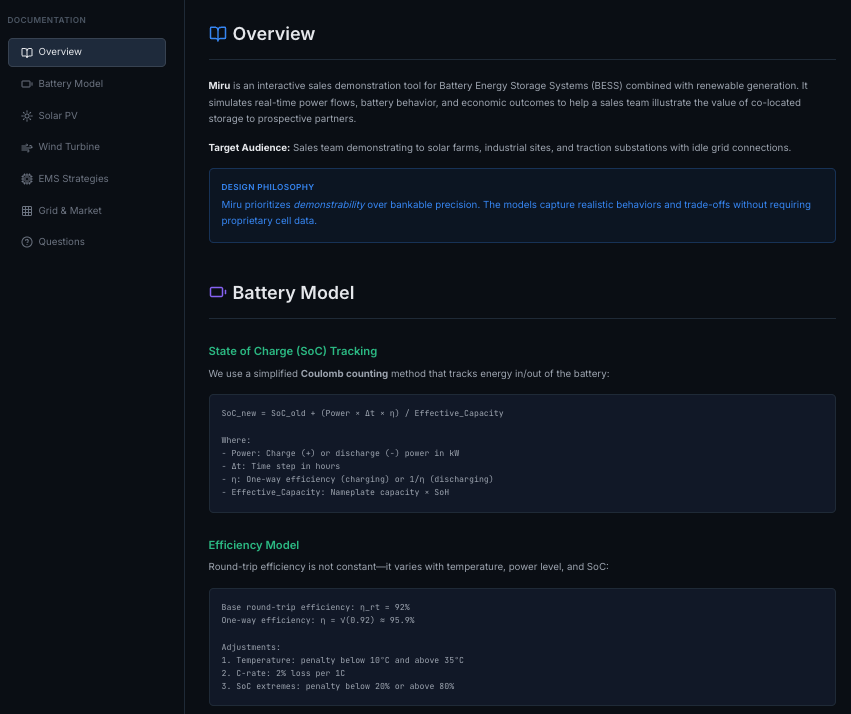
Task: Click the DESIGN PHILOSOPHY callout box
Action: coord(521,203)
